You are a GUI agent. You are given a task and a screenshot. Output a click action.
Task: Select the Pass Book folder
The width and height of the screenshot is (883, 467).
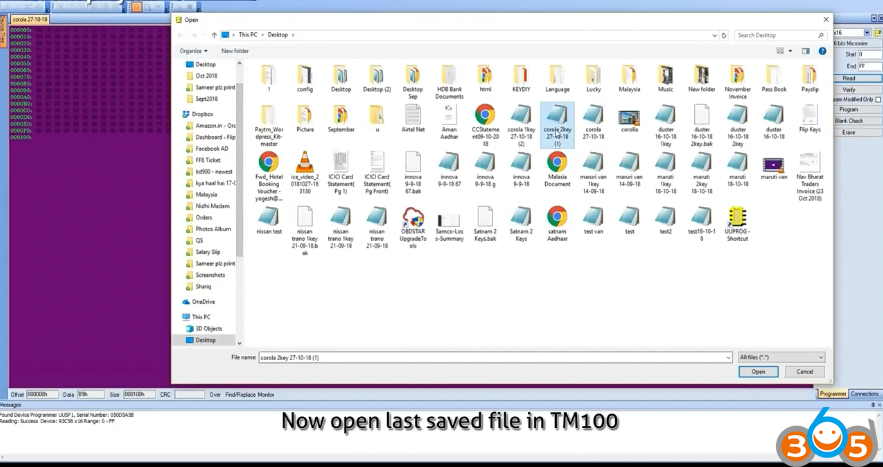pyautogui.click(x=773, y=79)
